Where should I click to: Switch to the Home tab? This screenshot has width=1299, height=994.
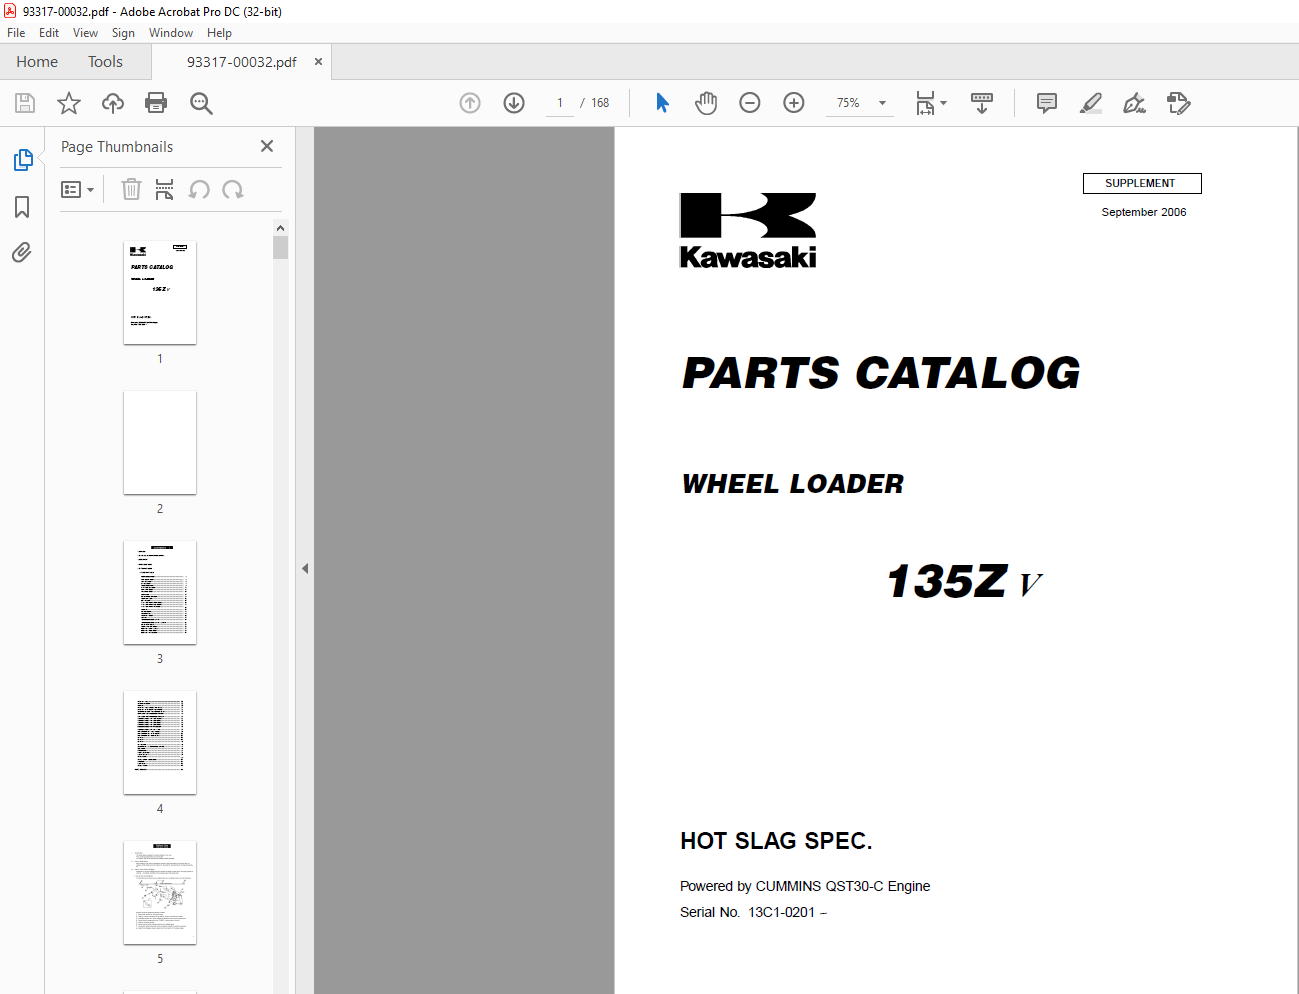pyautogui.click(x=37, y=62)
